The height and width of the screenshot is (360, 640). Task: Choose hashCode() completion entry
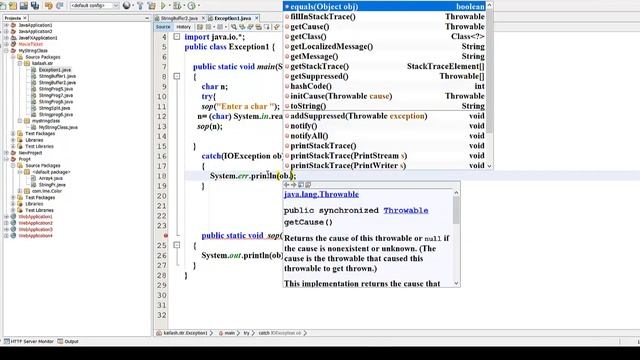[x=385, y=86]
